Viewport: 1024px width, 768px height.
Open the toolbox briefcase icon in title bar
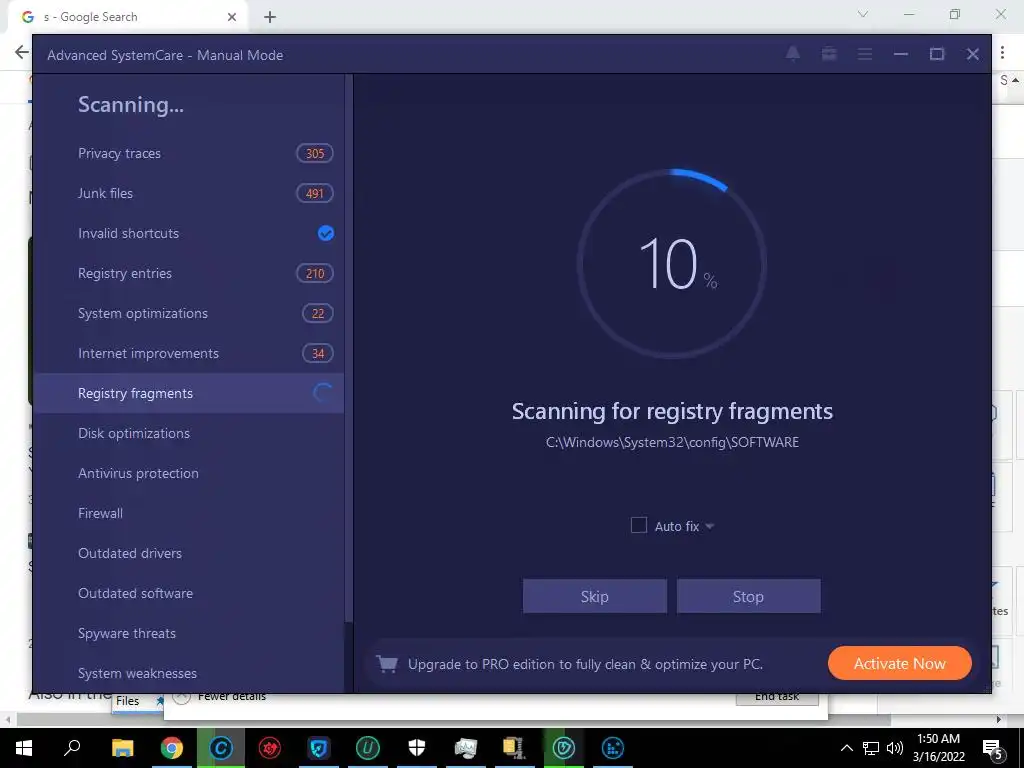(x=829, y=54)
